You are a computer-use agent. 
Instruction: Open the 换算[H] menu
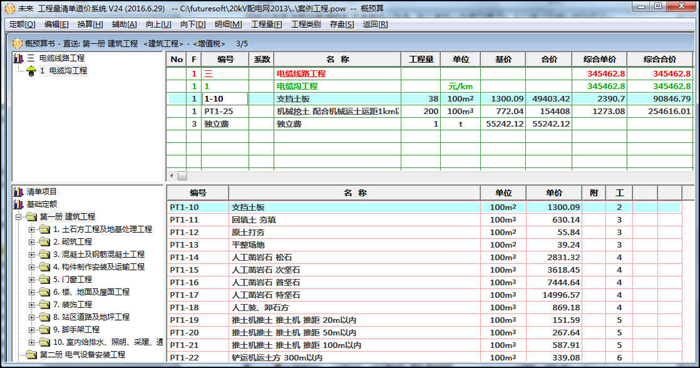tap(90, 24)
